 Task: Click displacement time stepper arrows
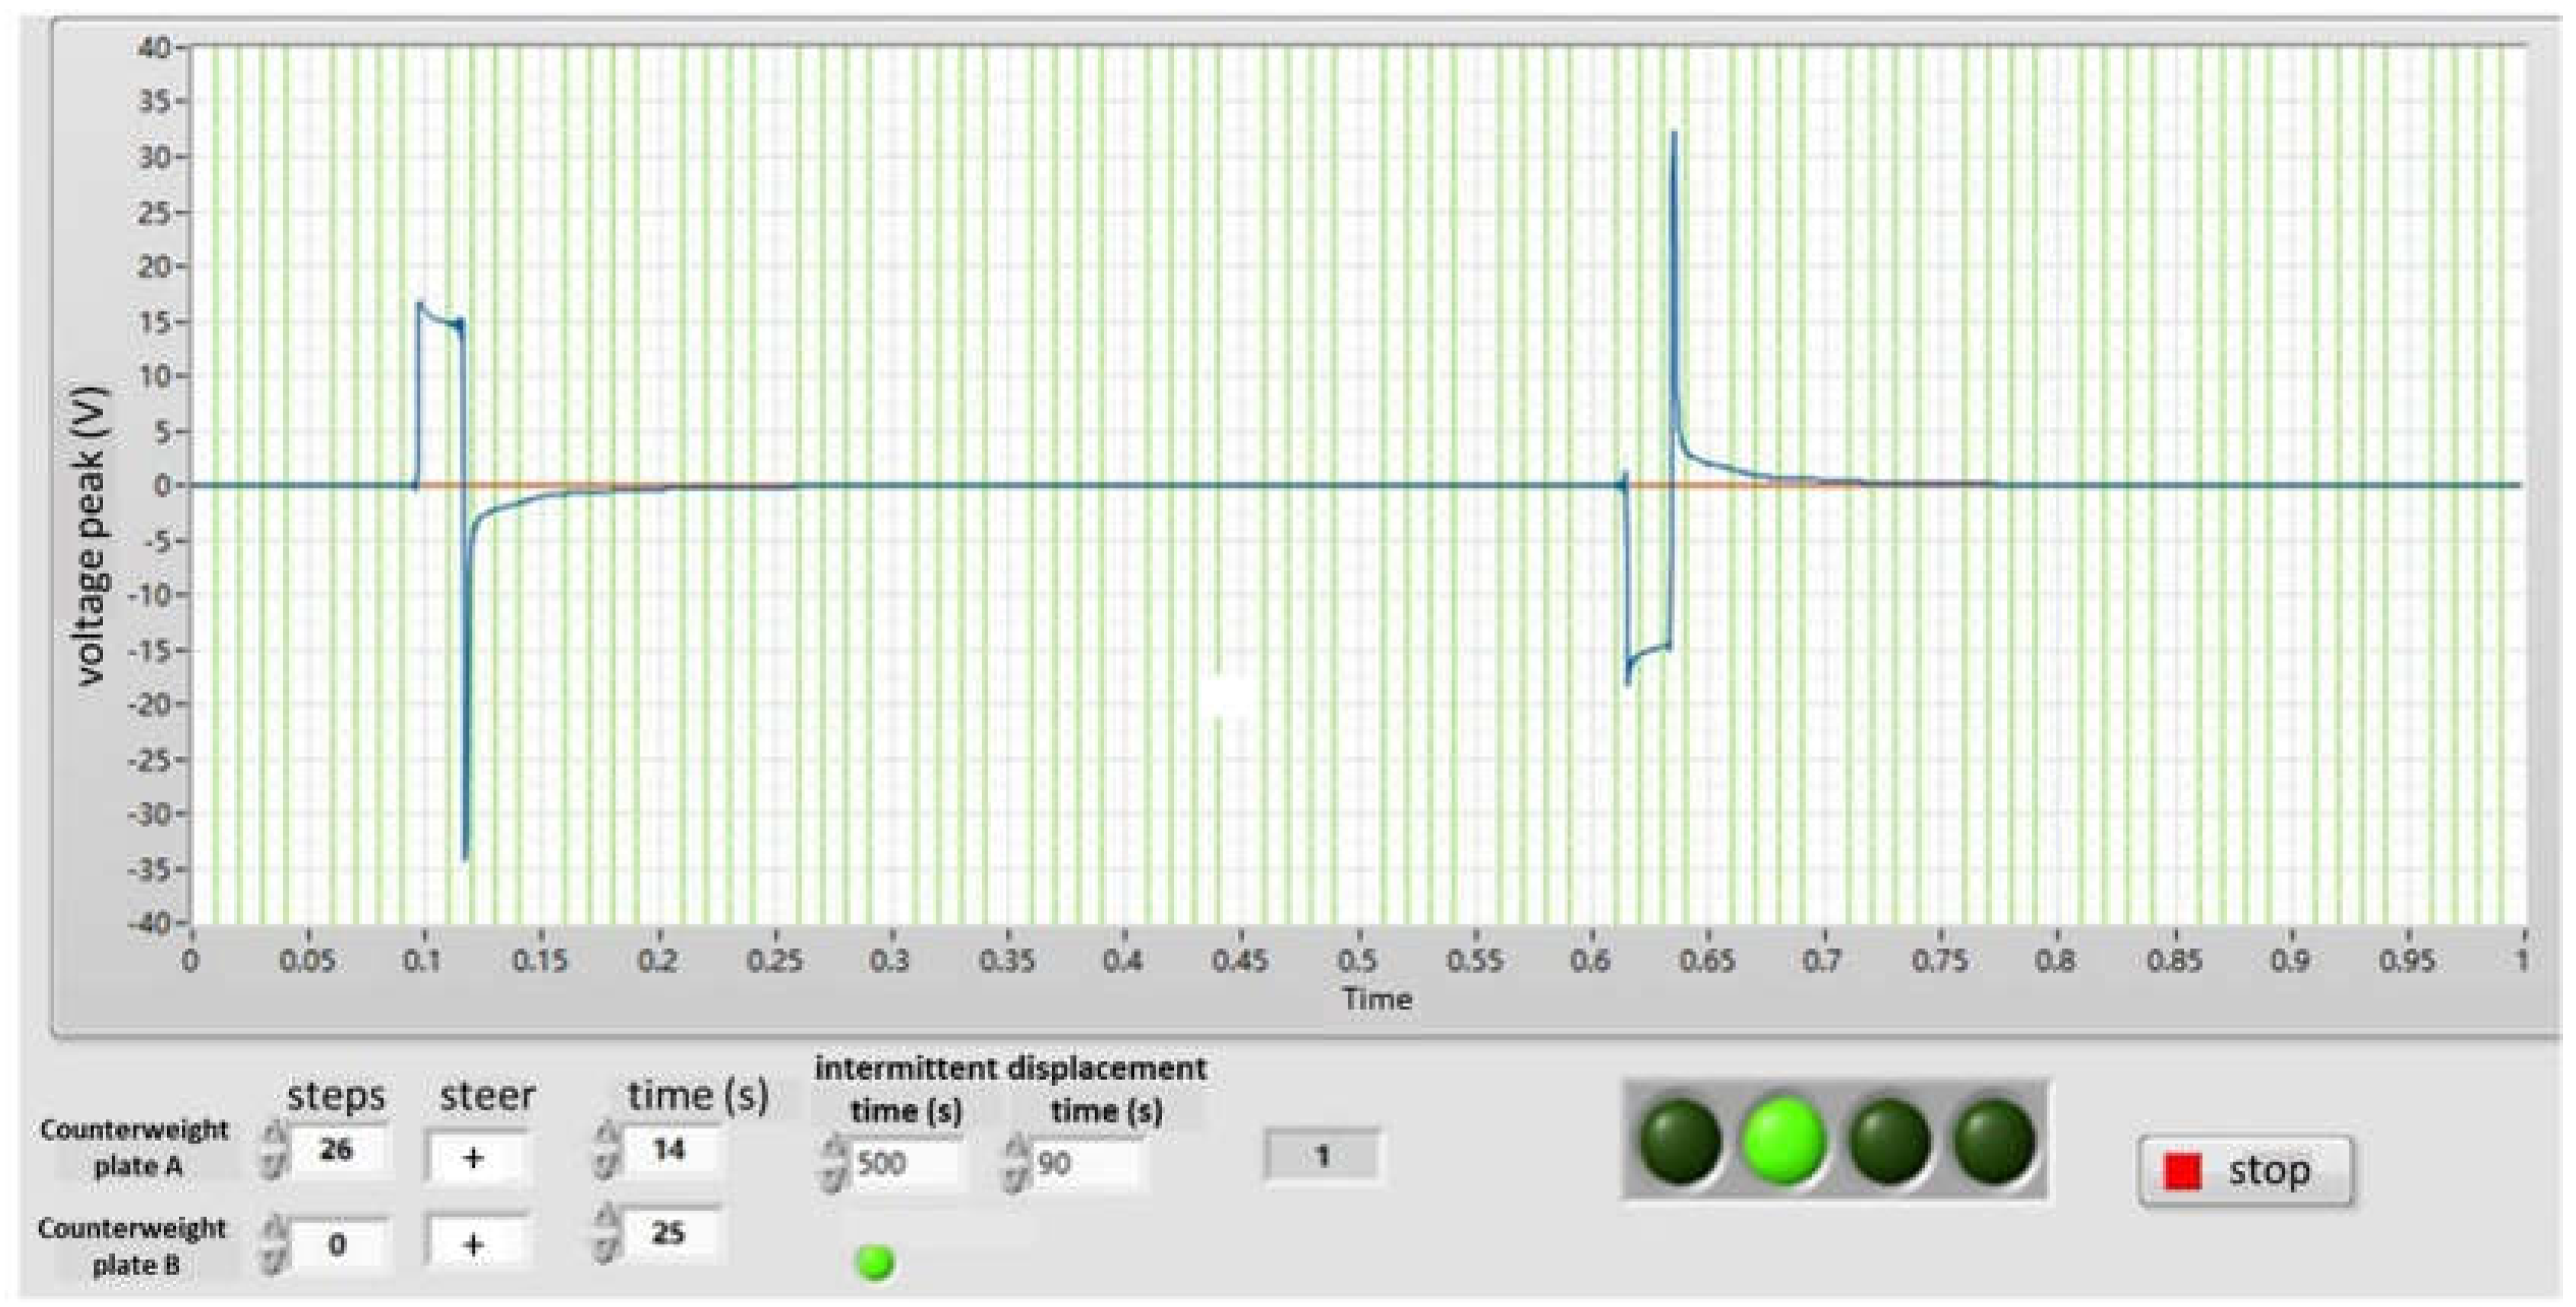[1016, 1165]
